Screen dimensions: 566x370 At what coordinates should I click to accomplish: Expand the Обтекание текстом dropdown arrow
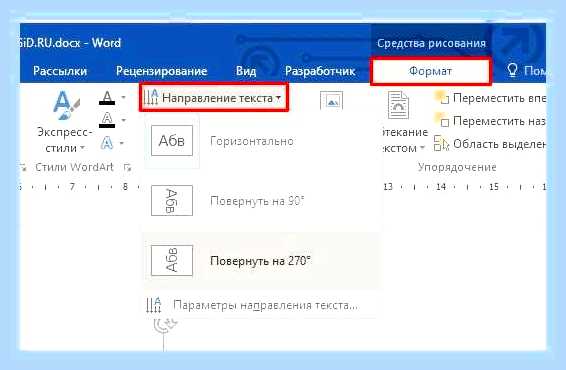pyautogui.click(x=422, y=148)
